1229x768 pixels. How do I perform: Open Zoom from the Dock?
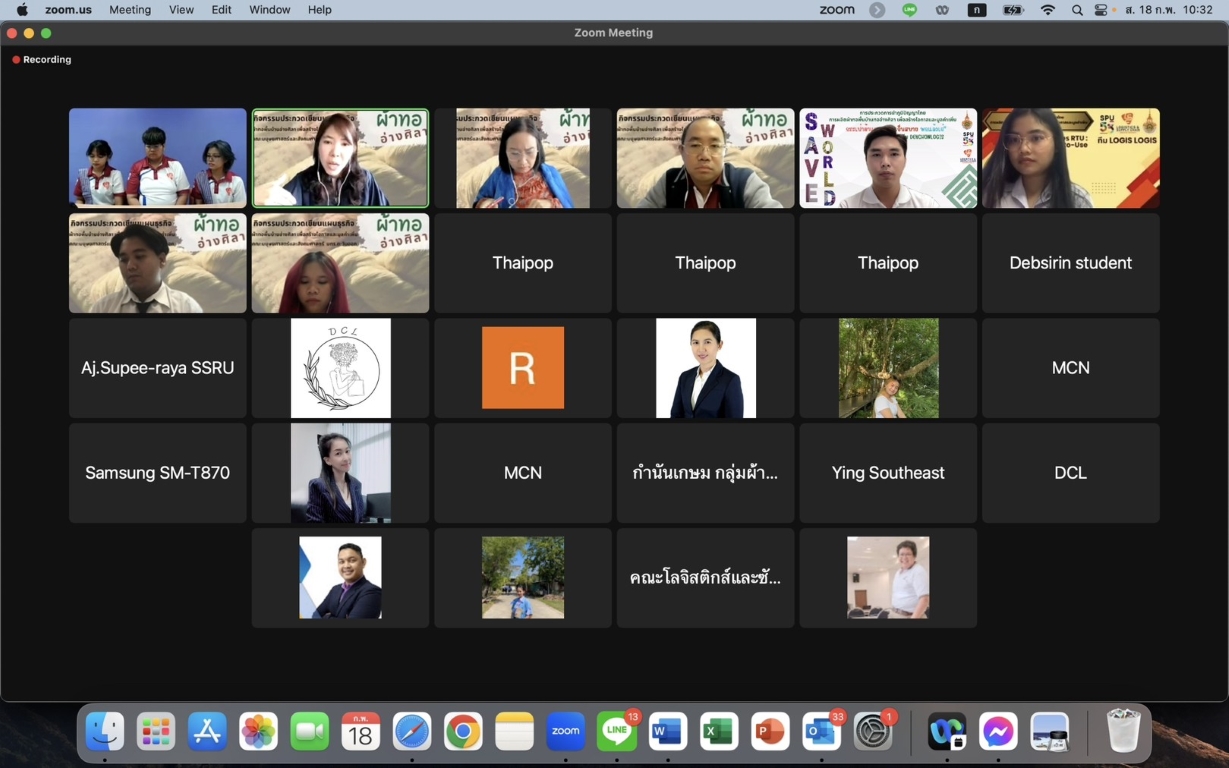coord(565,732)
